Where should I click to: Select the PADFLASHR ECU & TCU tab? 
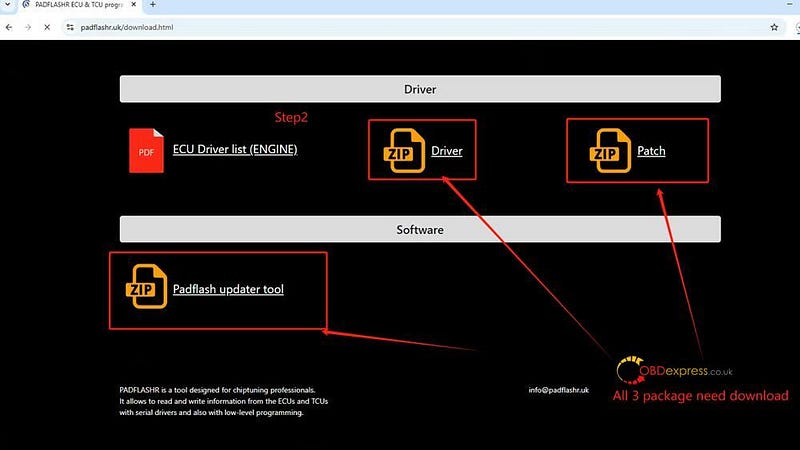coord(79,5)
